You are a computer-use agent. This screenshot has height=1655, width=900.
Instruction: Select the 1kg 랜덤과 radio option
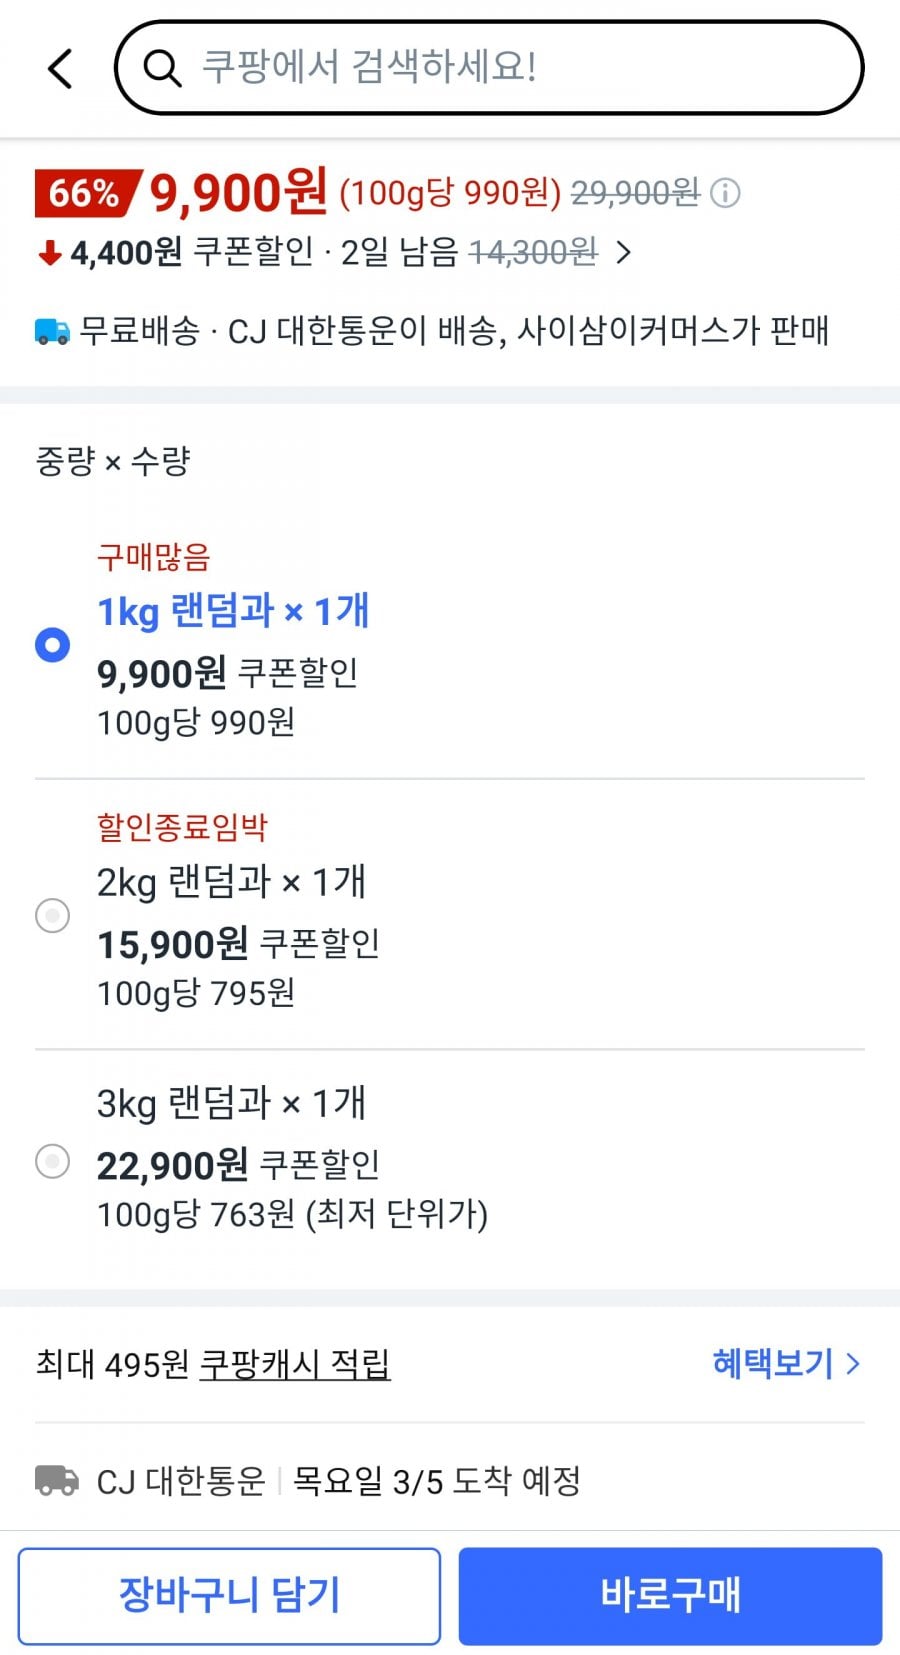click(x=52, y=645)
